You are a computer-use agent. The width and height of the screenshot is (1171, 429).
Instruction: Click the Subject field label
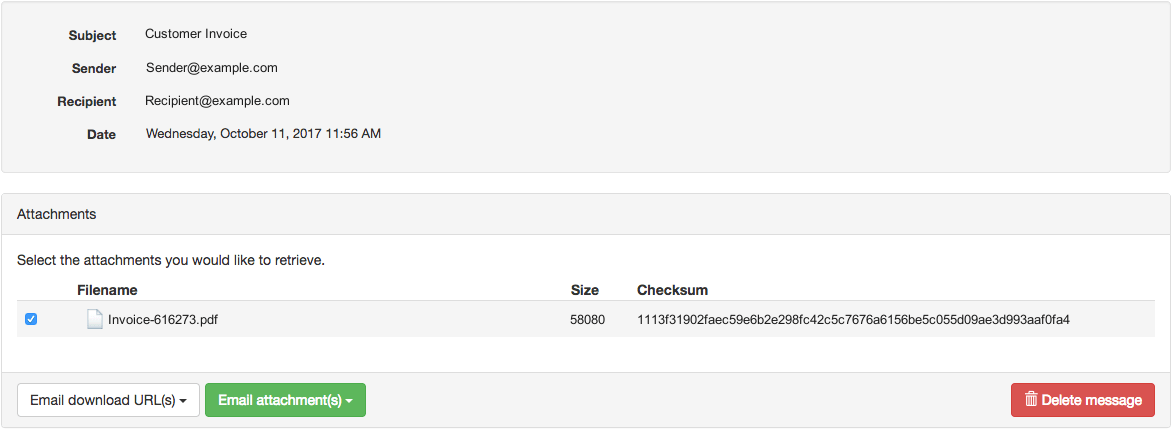(x=92, y=35)
